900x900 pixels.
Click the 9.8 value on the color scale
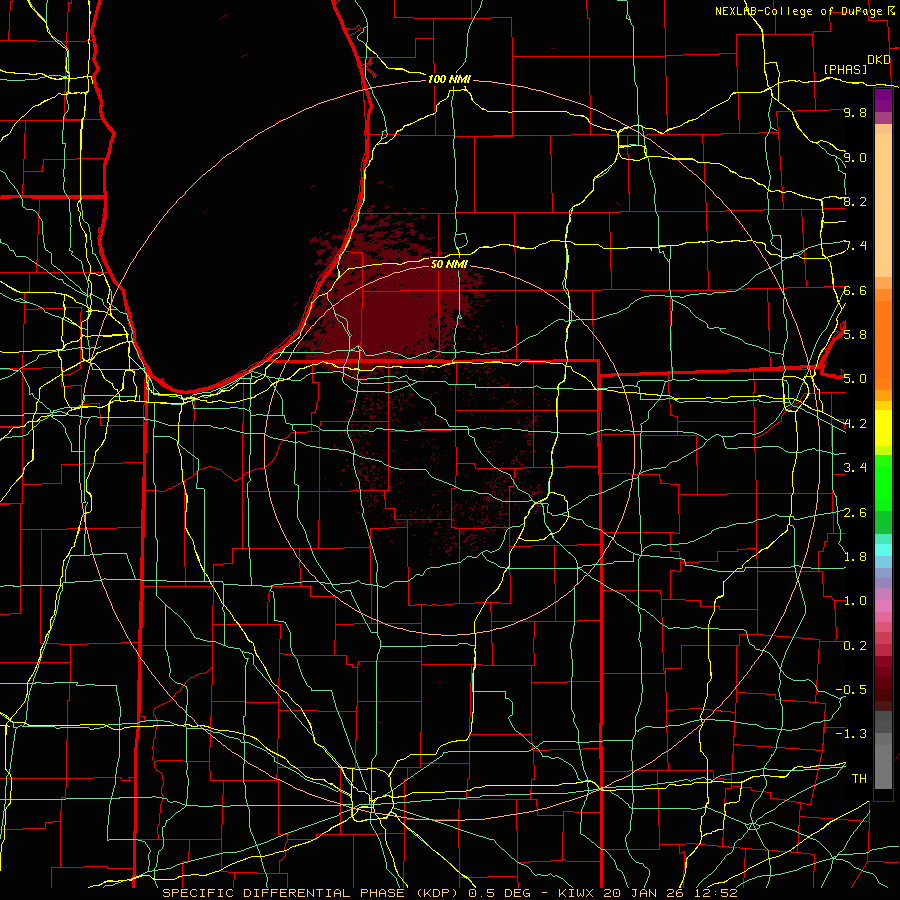[855, 112]
